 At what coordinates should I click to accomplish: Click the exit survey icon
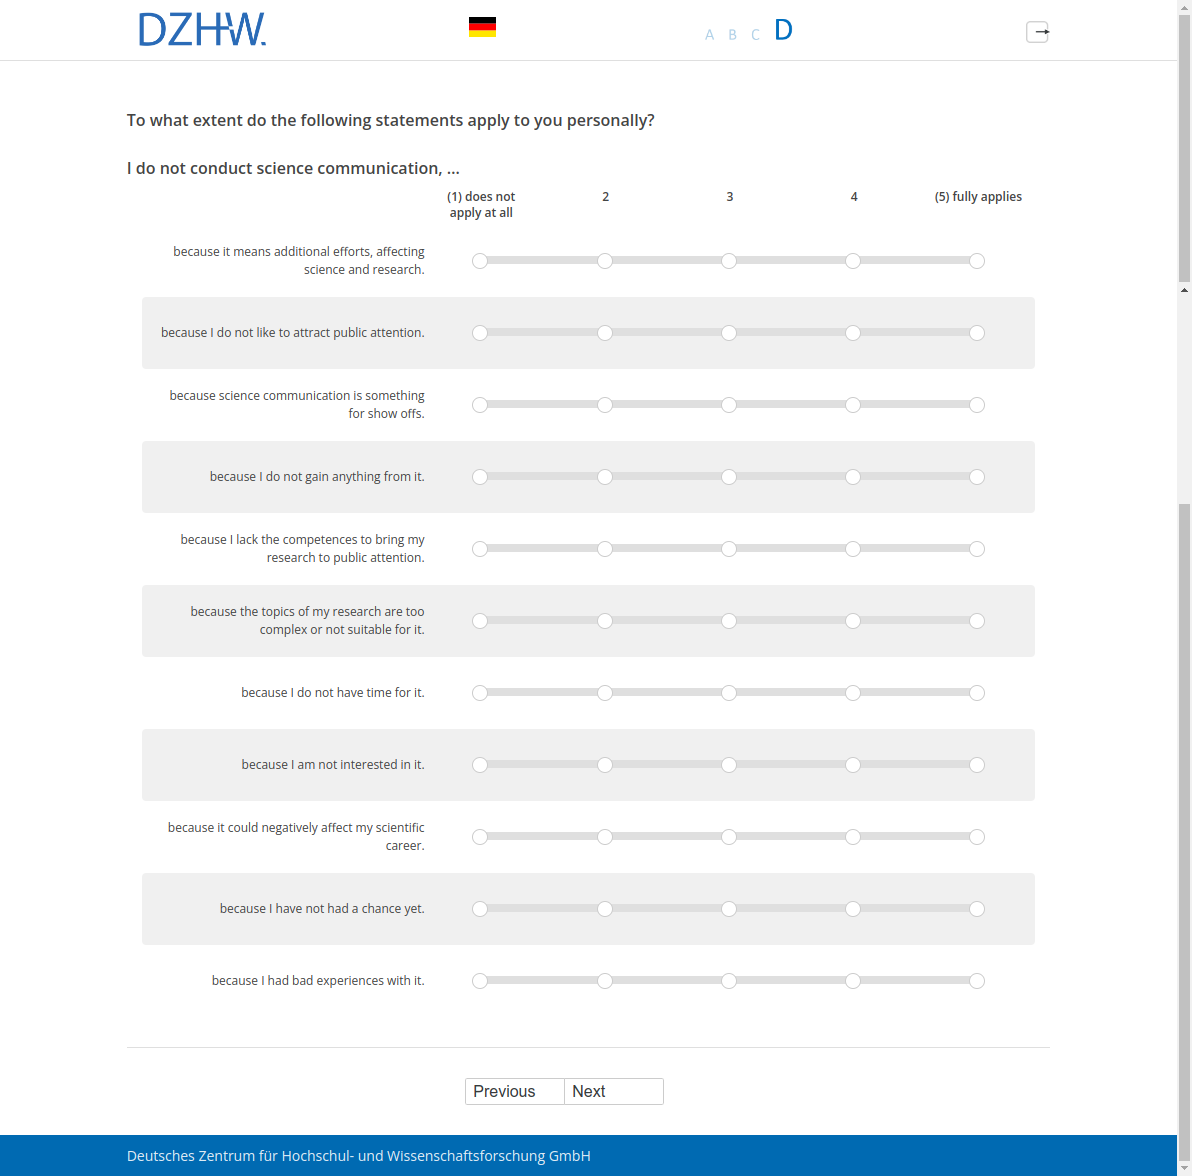1038,32
